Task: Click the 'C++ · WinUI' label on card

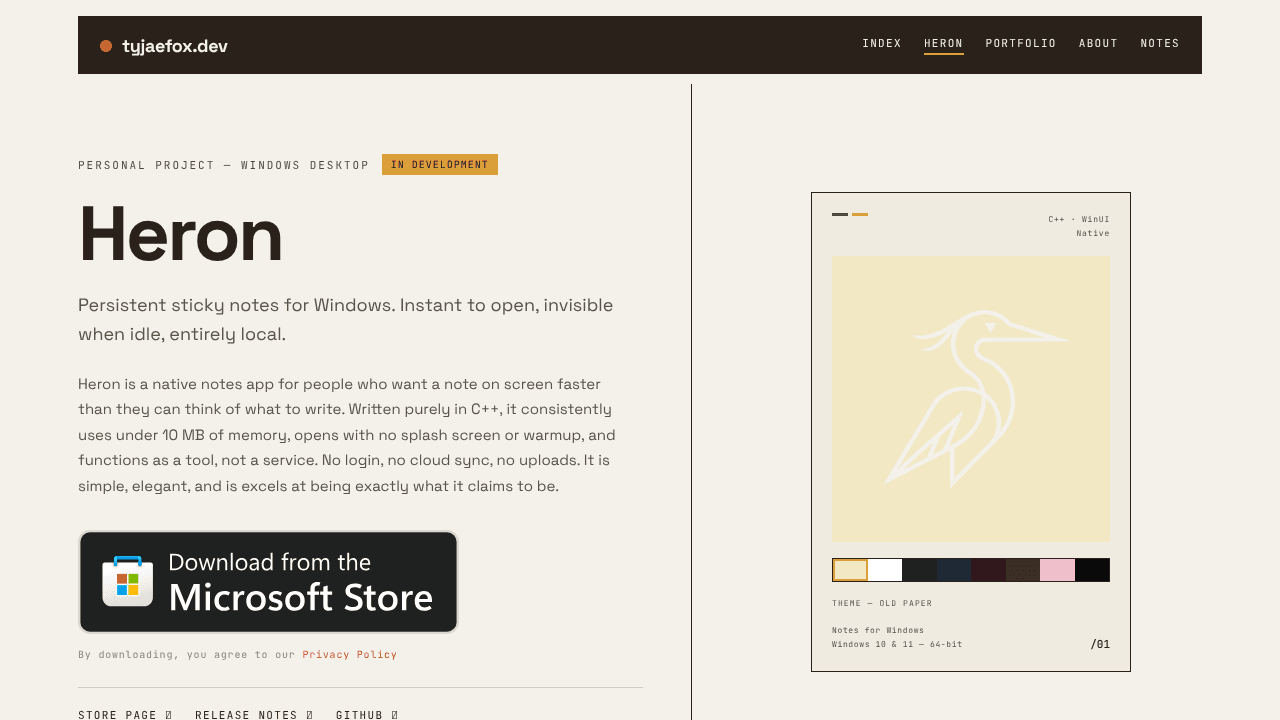Action: coord(1079,219)
